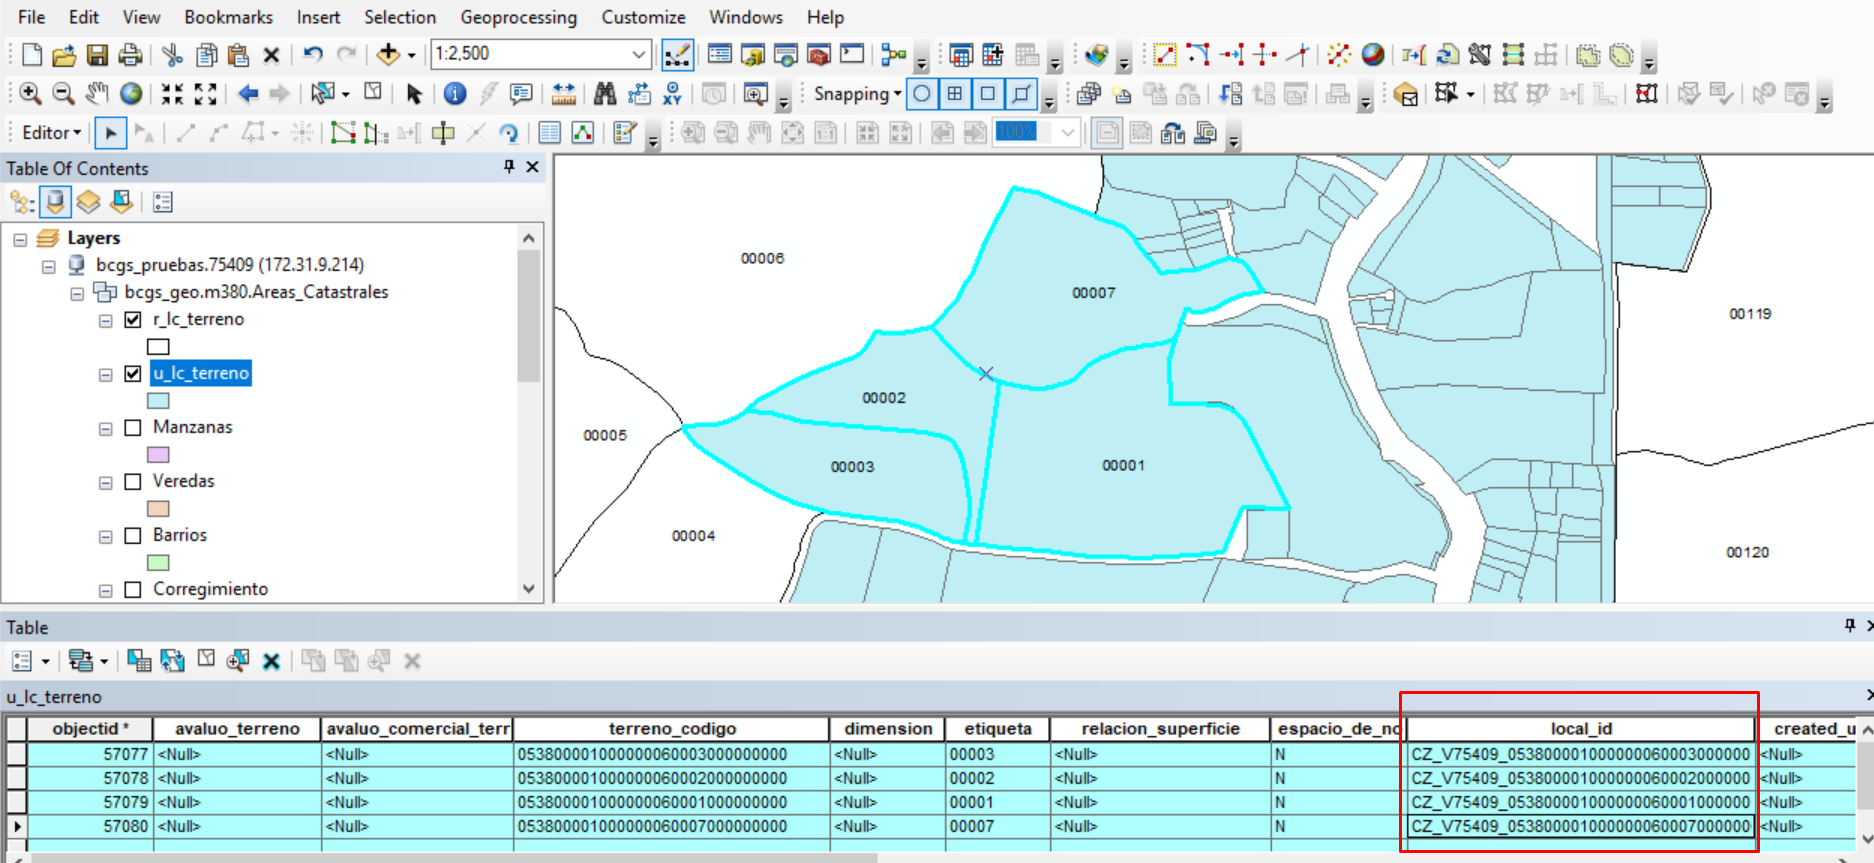Collapse the Layers tree node
1874x863 pixels.
(20, 239)
